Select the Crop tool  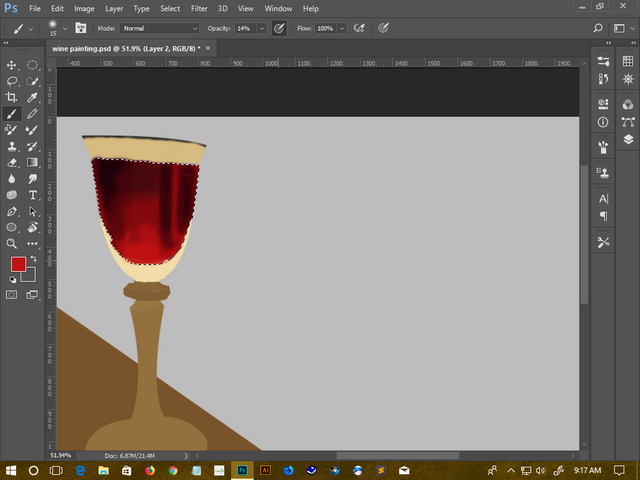pyautogui.click(x=12, y=97)
